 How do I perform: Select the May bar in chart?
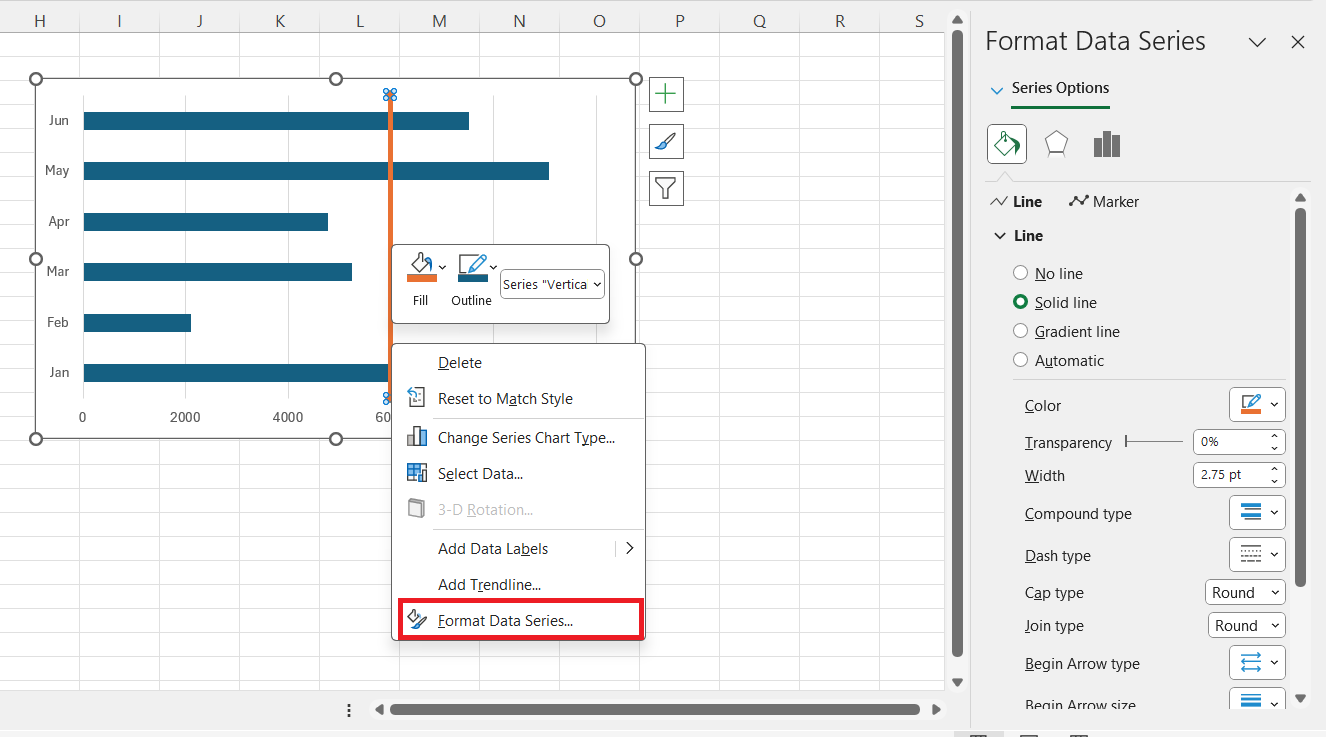316,171
